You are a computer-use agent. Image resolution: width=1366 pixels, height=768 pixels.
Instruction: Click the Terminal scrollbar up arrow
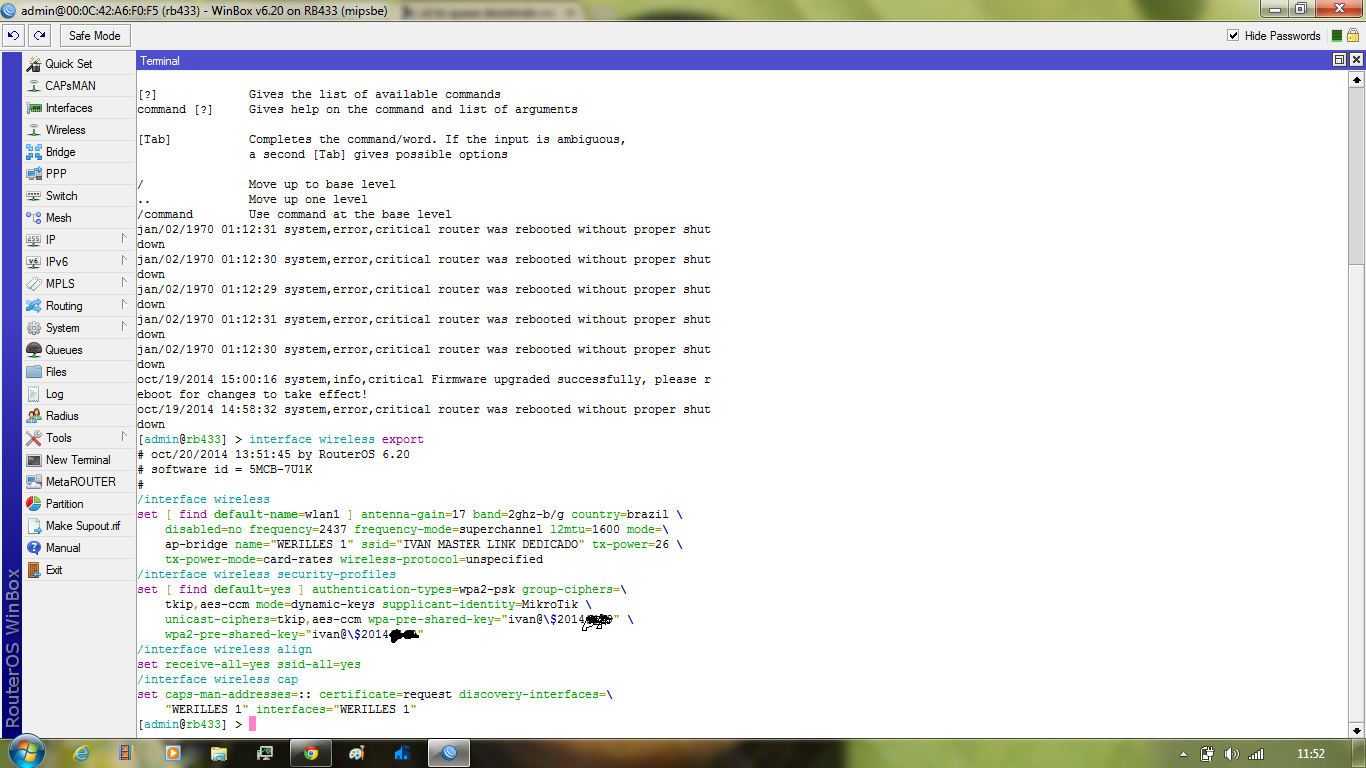click(x=1357, y=77)
